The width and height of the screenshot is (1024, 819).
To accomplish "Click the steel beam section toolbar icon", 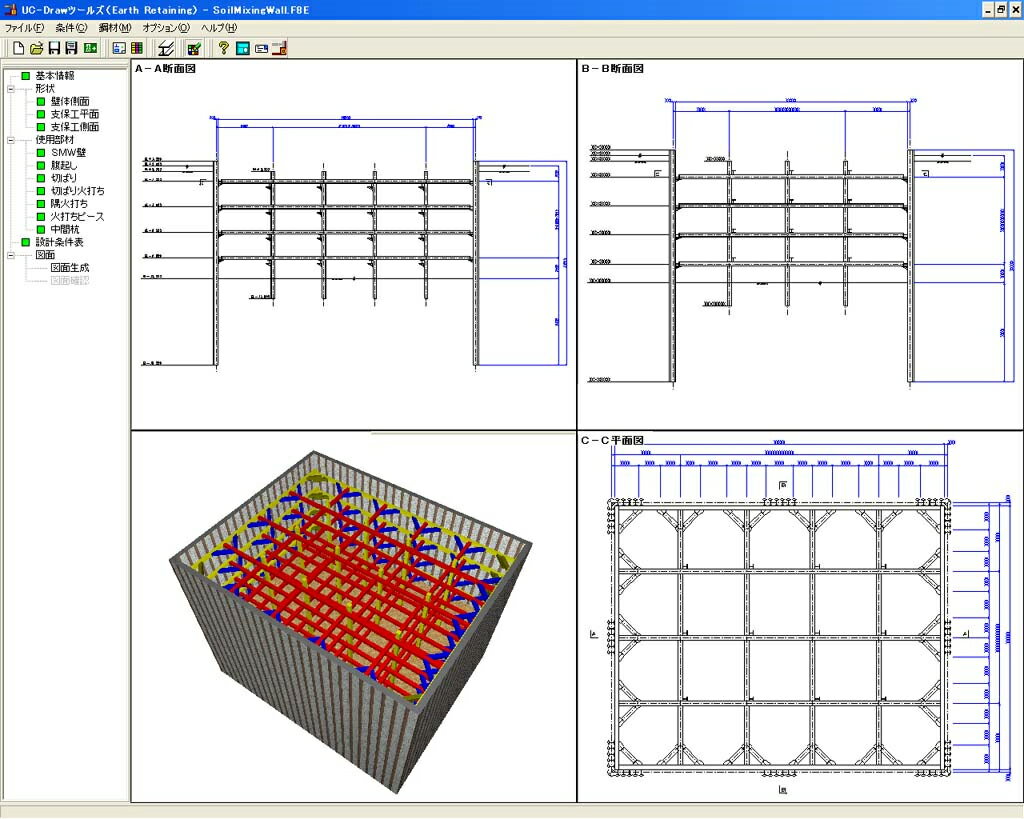I will click(x=166, y=47).
